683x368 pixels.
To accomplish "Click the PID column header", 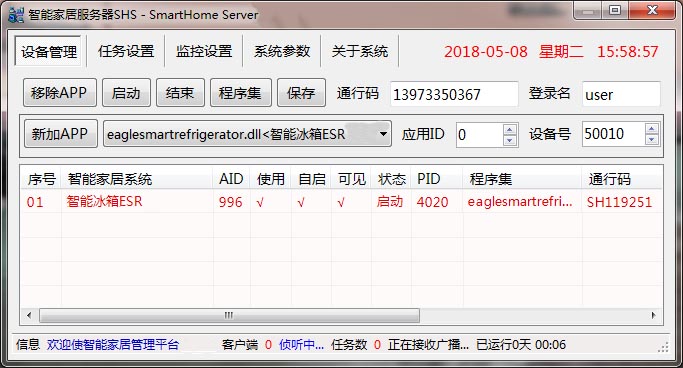I will point(437,179).
